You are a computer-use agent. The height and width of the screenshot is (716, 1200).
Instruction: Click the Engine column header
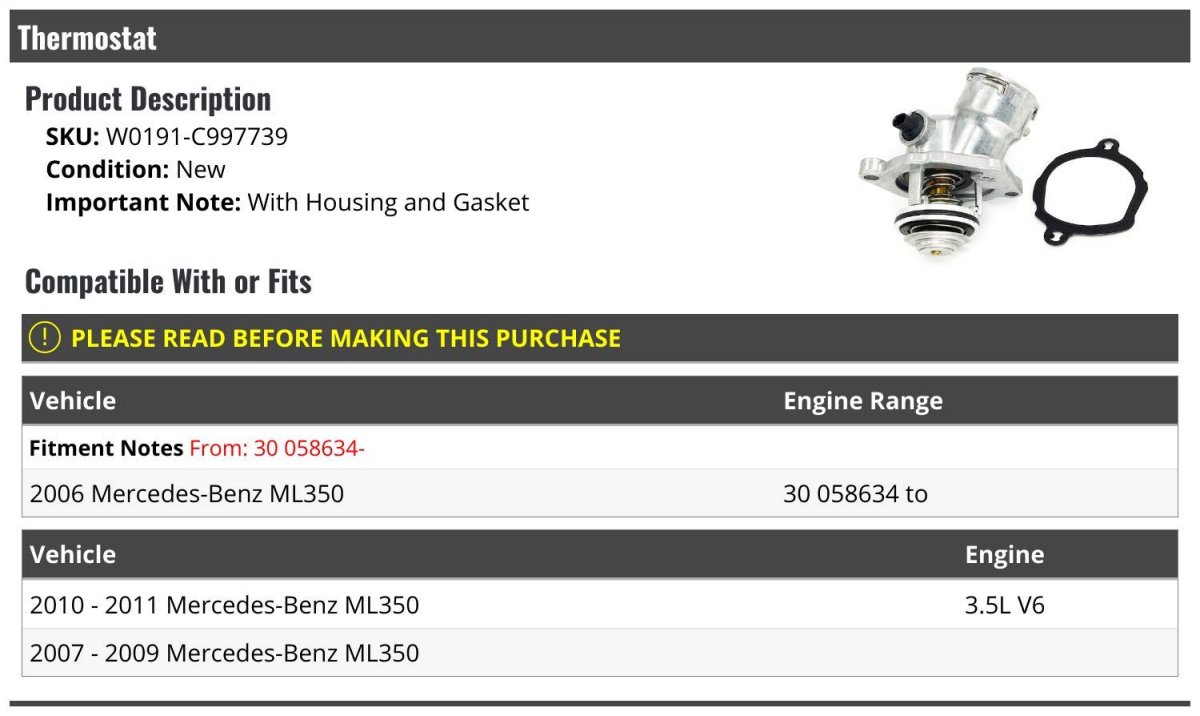pos(1004,555)
